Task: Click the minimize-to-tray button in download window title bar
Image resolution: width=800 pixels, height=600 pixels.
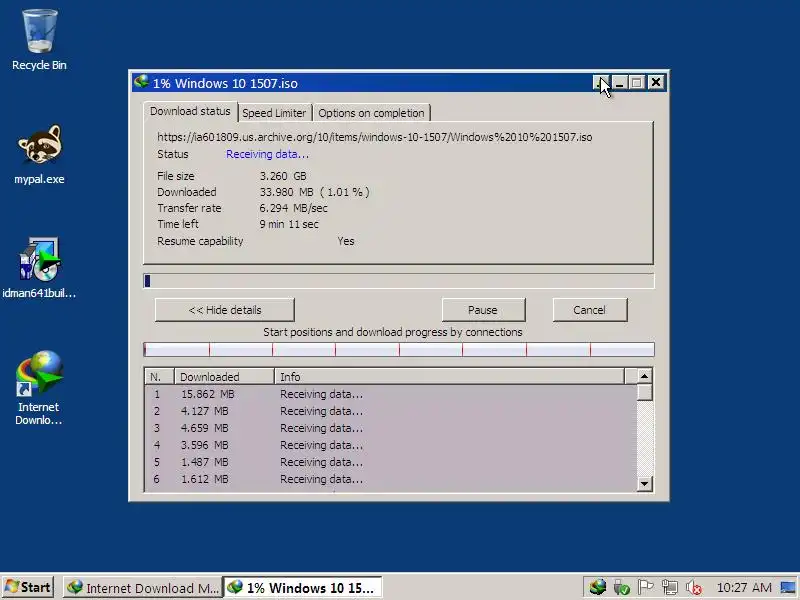Action: pyautogui.click(x=601, y=83)
